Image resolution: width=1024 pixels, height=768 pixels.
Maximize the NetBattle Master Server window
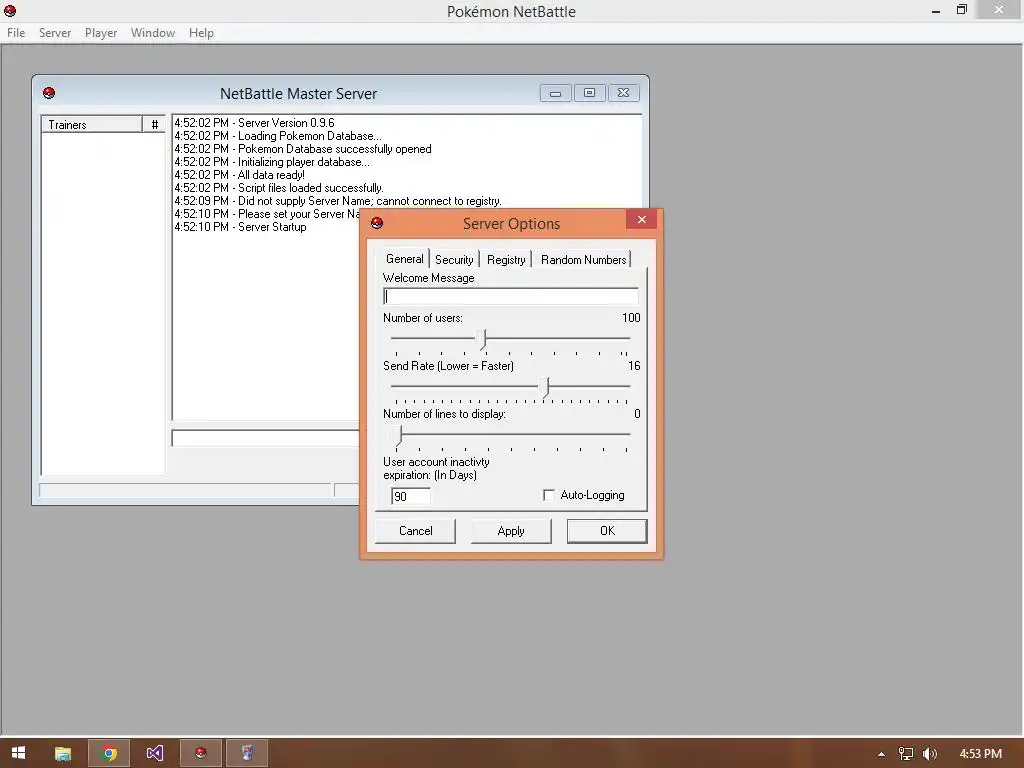[x=589, y=93]
